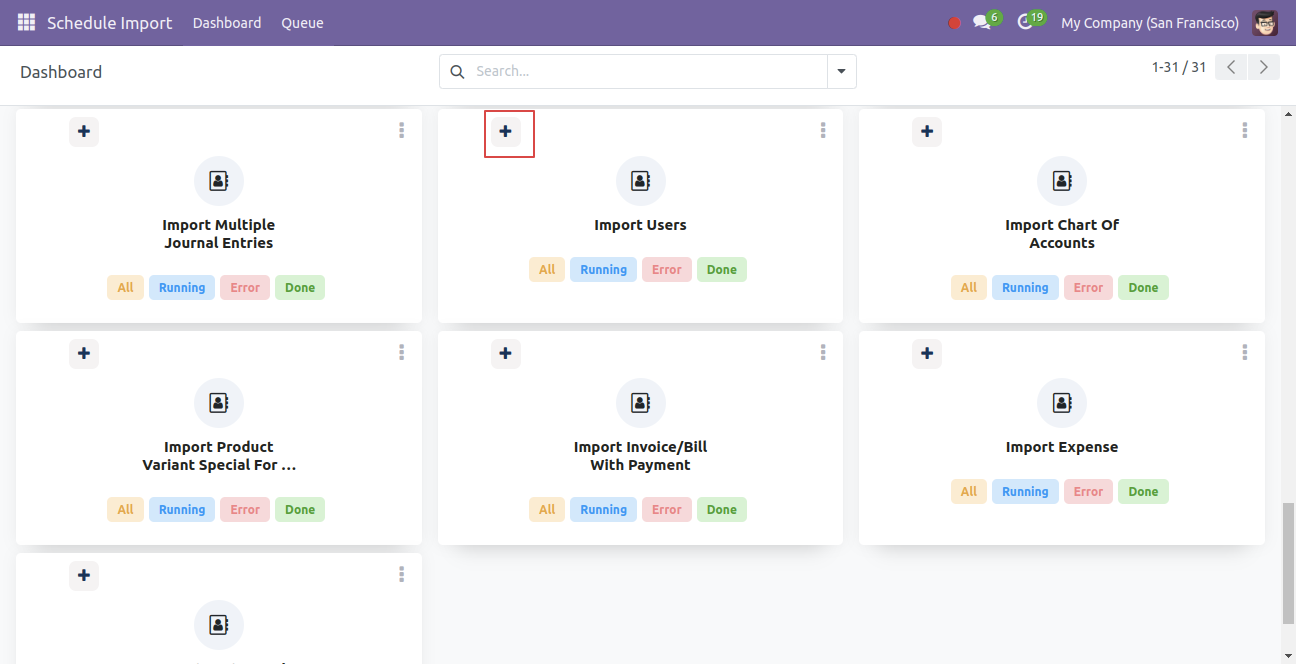
Task: Show Running for Import Users
Action: [604, 270]
